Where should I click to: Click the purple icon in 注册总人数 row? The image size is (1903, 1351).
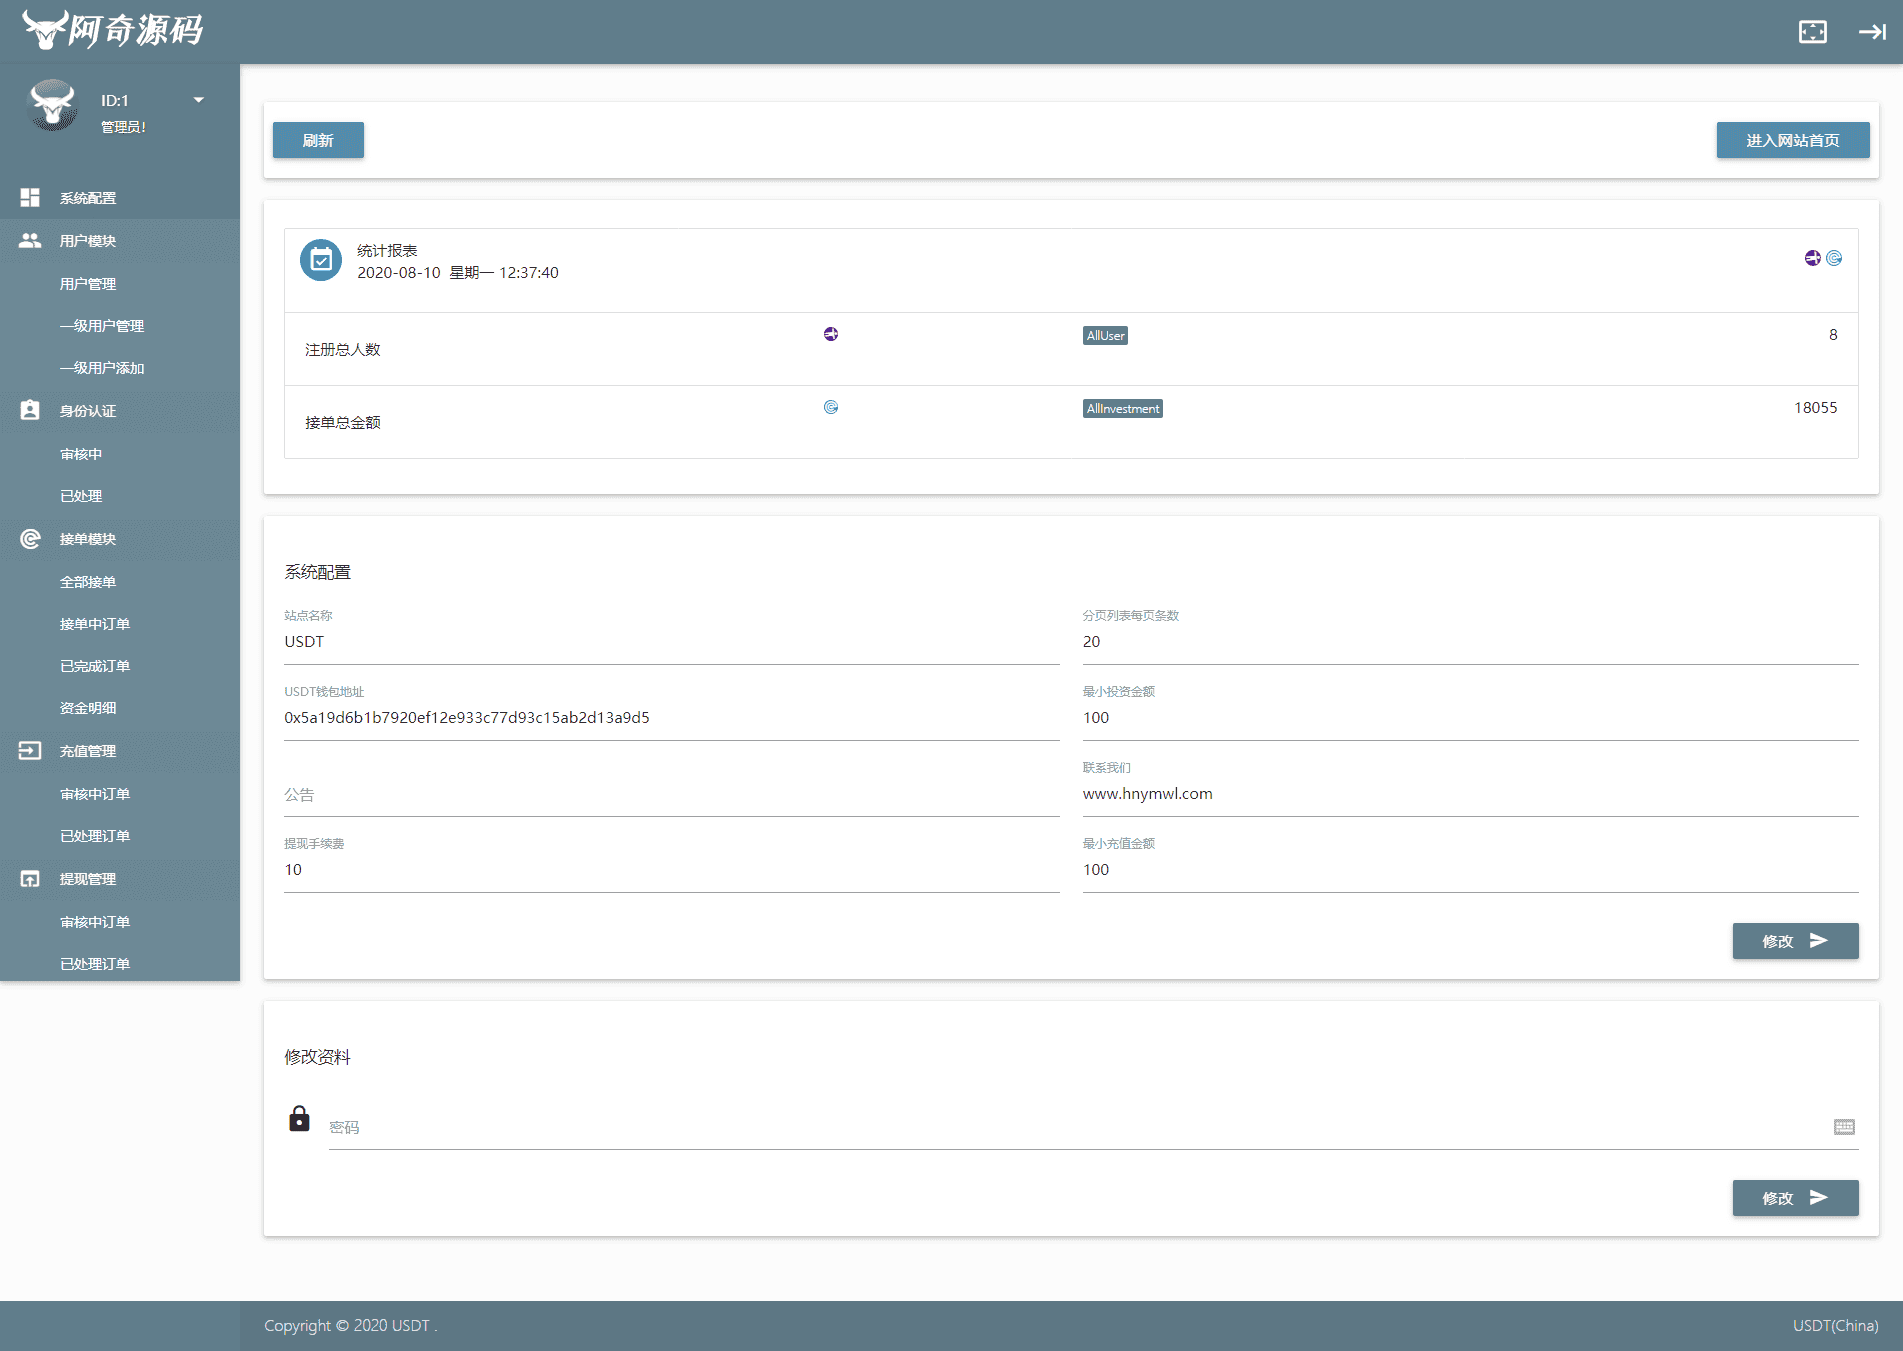tap(831, 334)
